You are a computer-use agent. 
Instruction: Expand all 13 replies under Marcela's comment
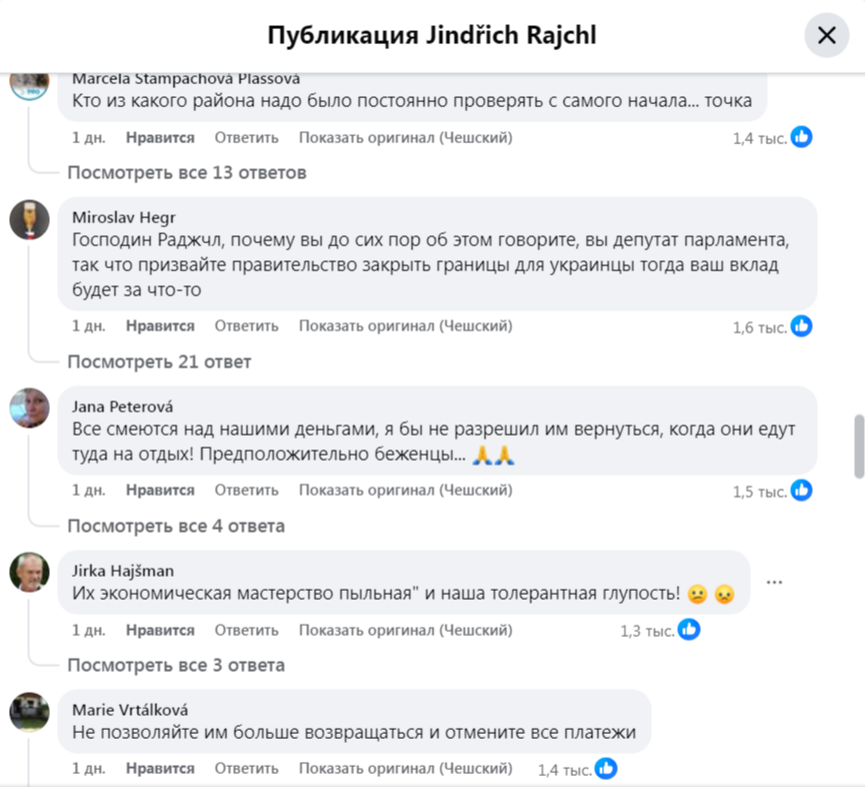186,173
